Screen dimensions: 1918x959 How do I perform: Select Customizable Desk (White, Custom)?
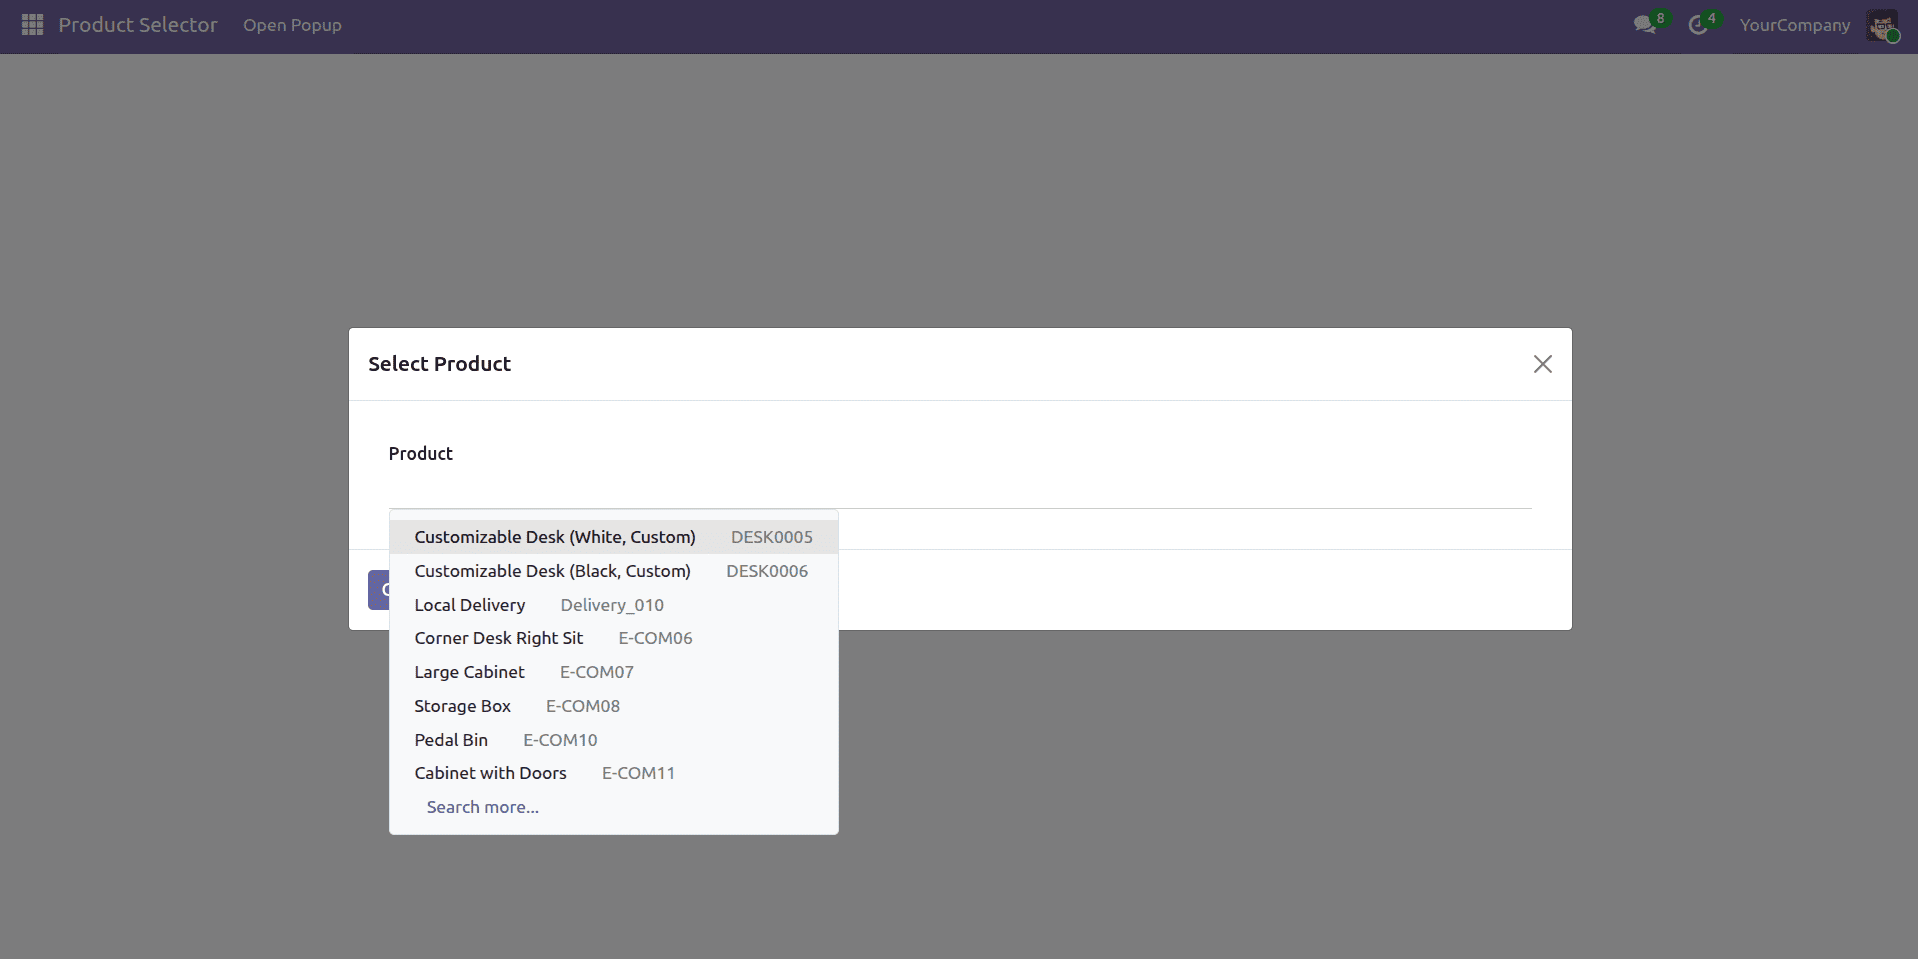[x=555, y=537]
